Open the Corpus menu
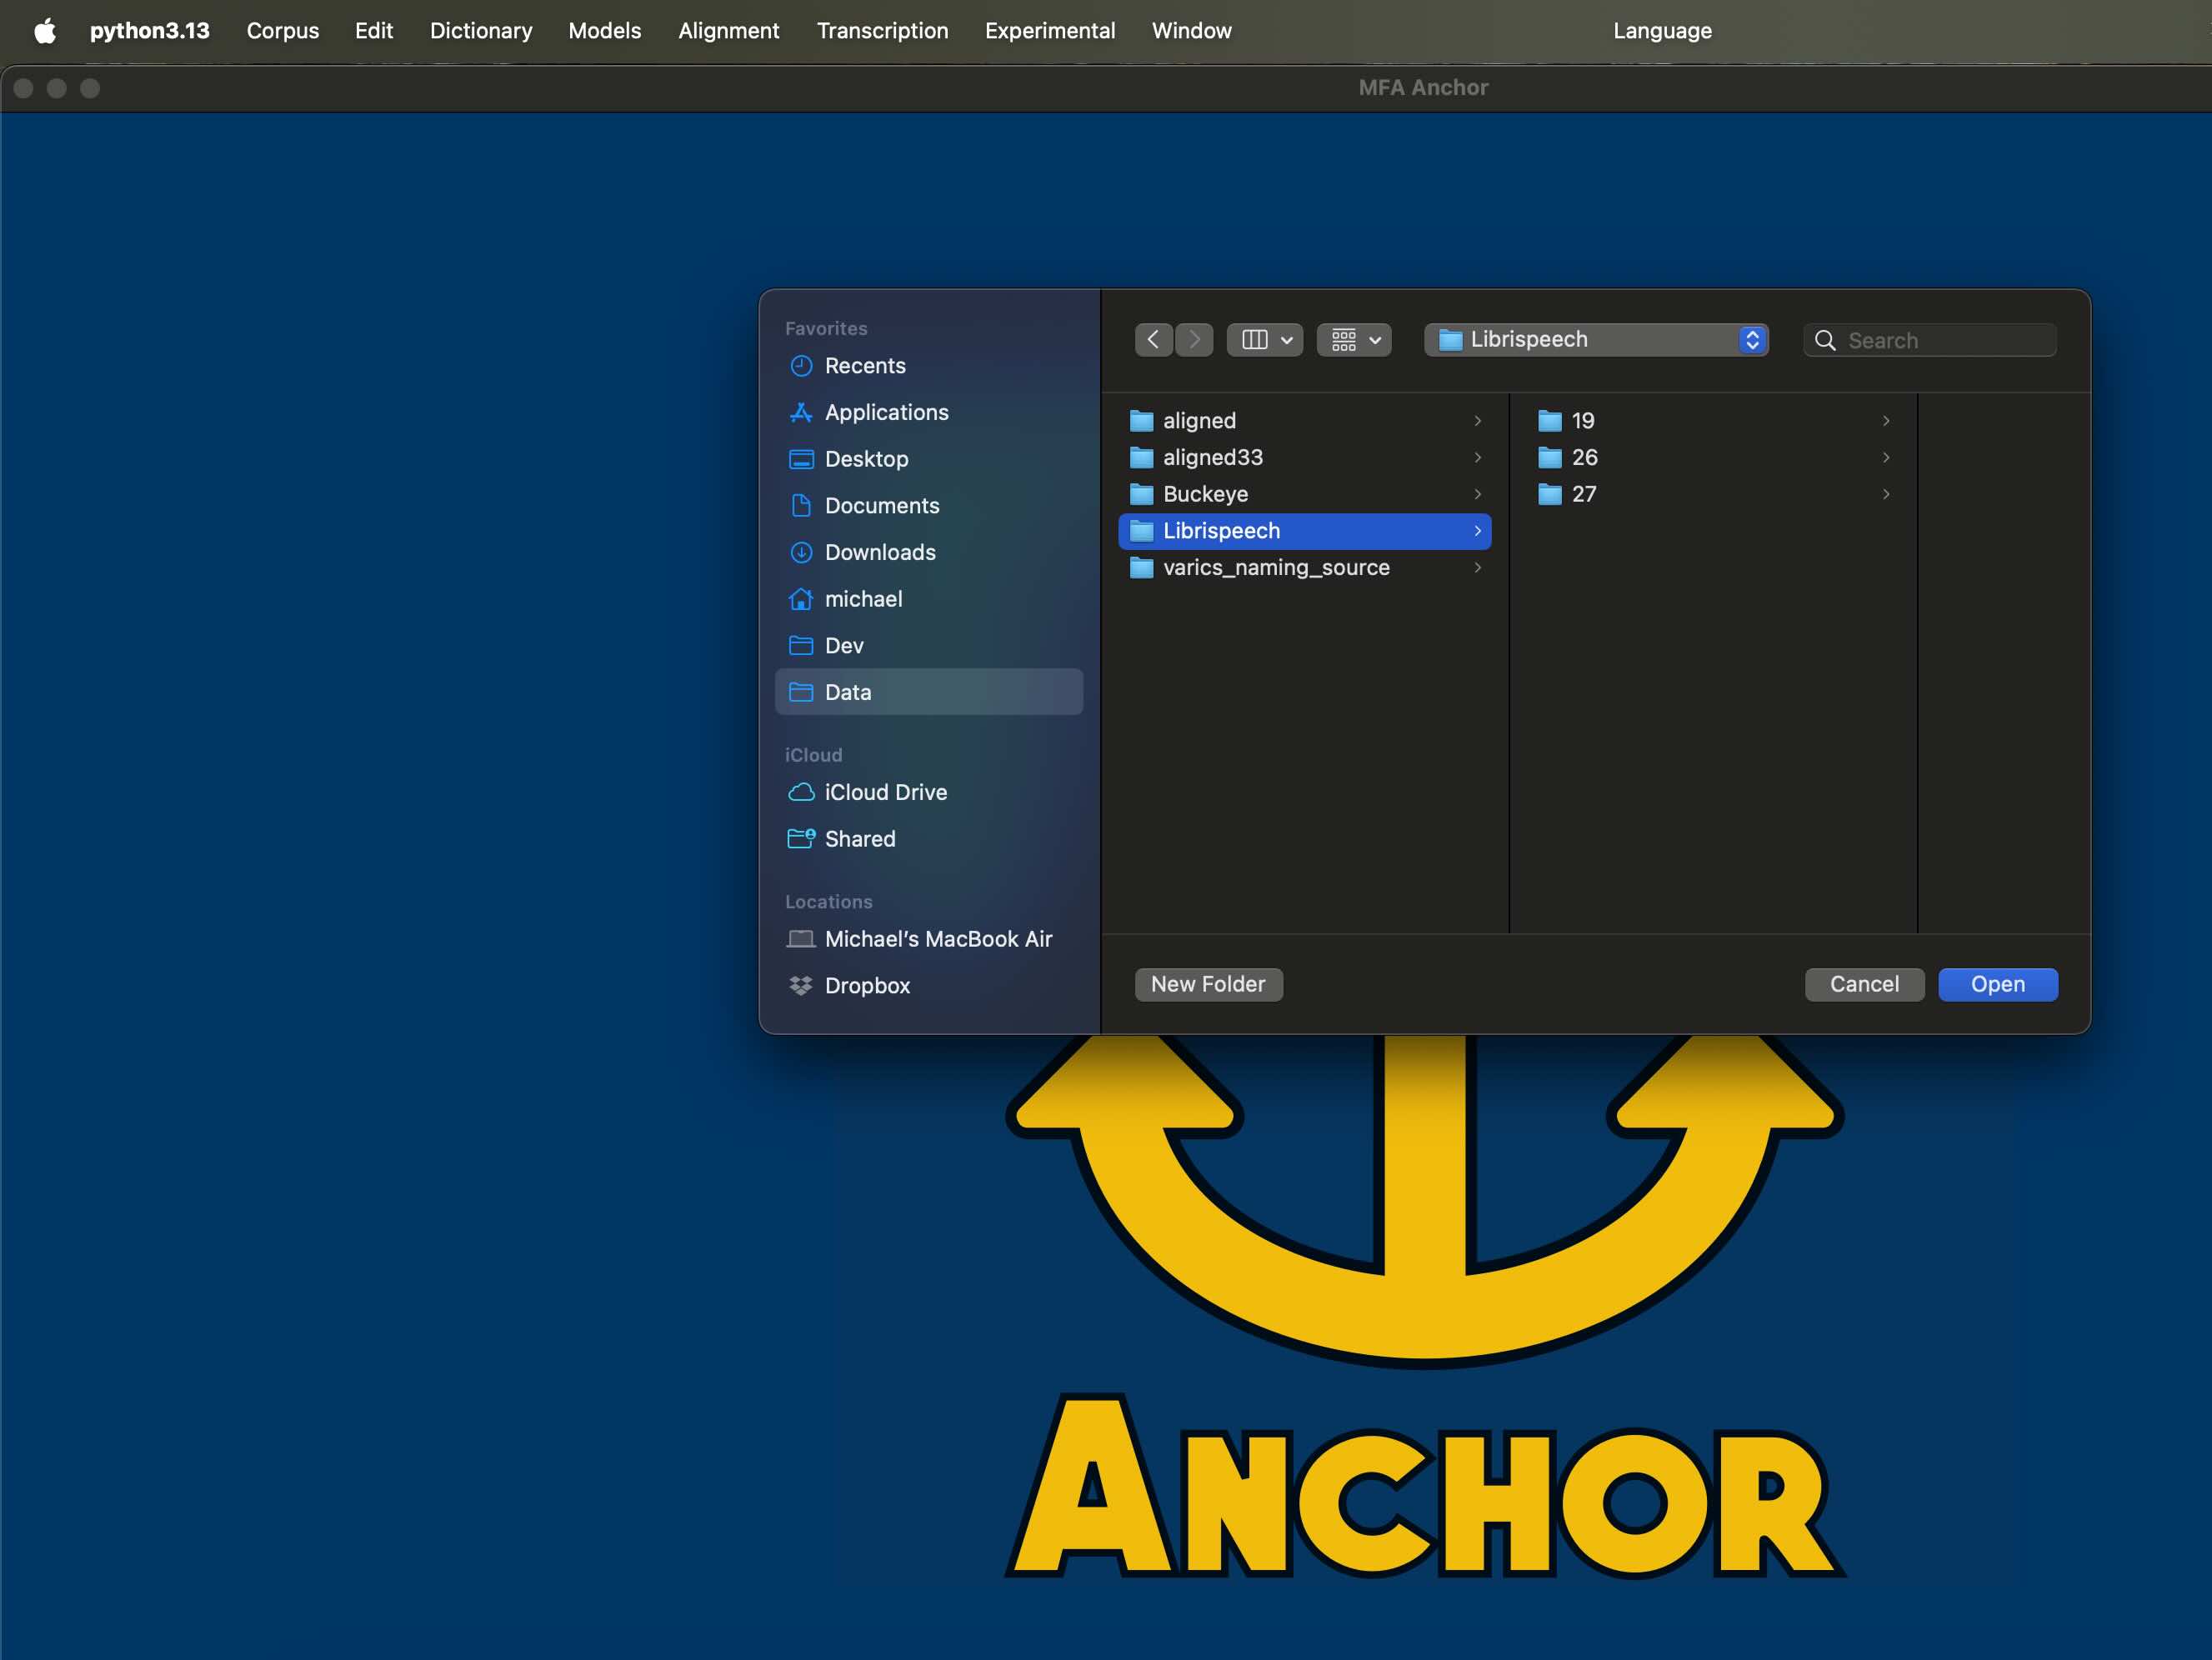The width and height of the screenshot is (2212, 1660). point(283,31)
